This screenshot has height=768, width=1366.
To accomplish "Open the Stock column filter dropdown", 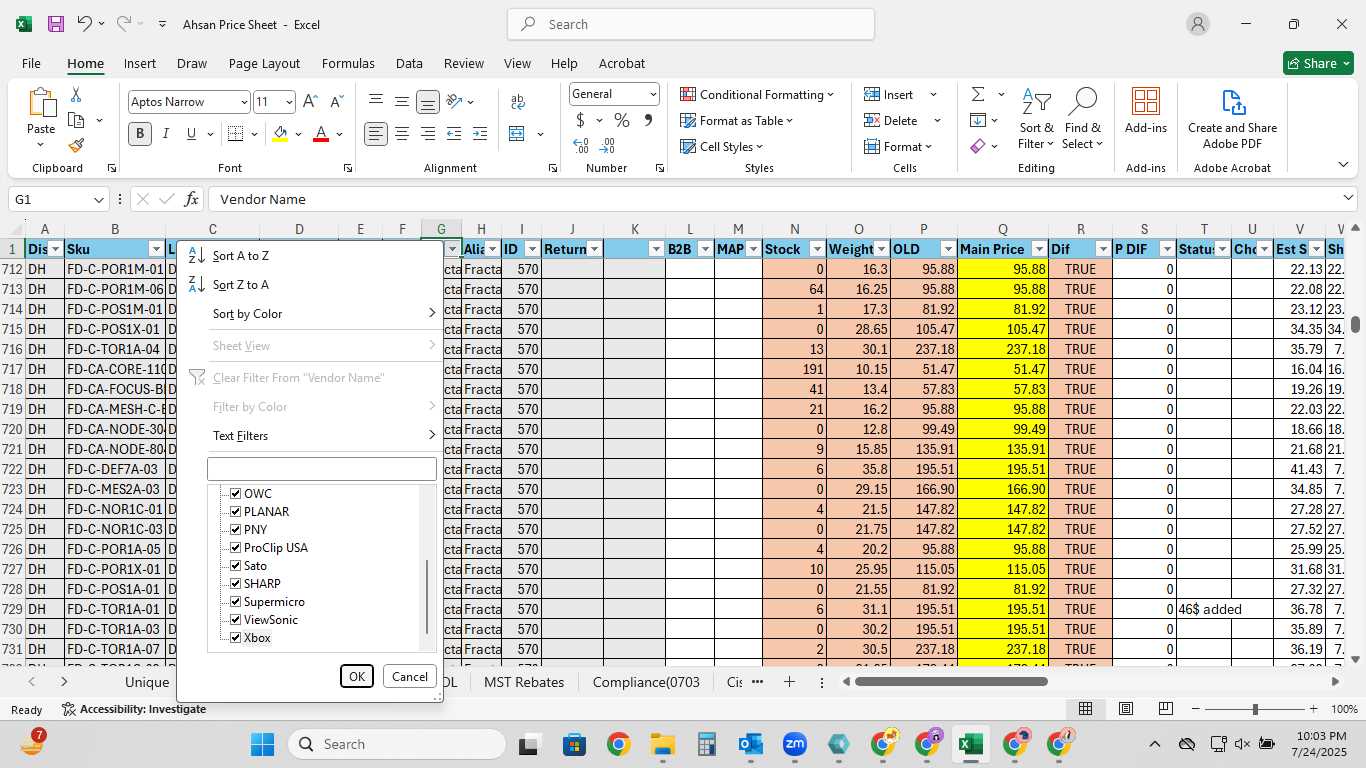I will pyautogui.click(x=817, y=249).
